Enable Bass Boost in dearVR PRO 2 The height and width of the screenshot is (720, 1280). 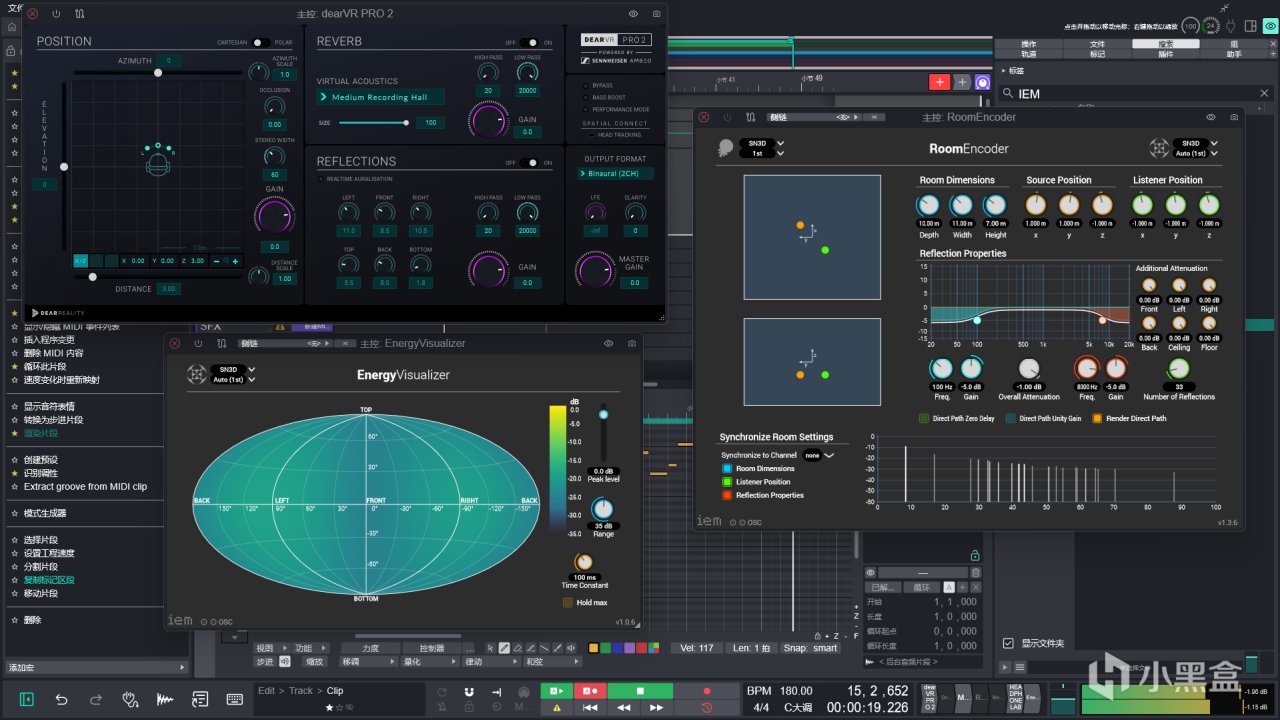(x=586, y=97)
